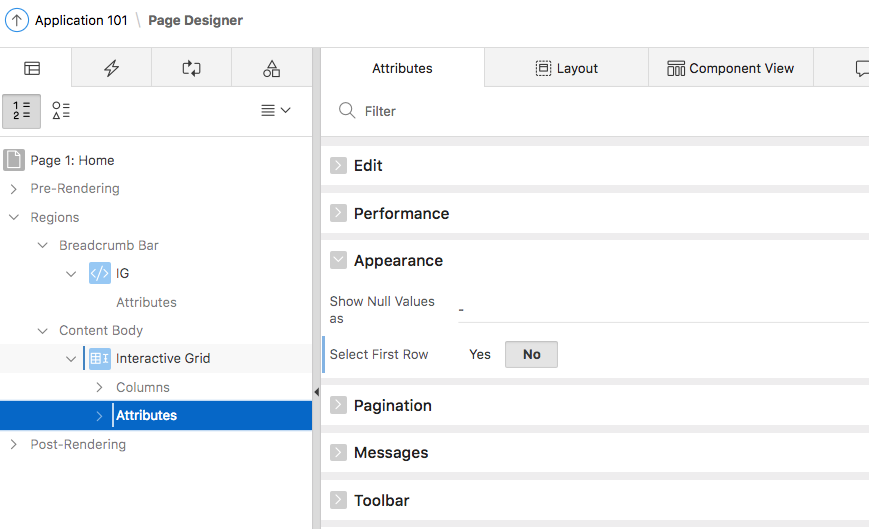This screenshot has width=869, height=529.
Task: Click the pane splitter collapse handle
Action: point(316,392)
